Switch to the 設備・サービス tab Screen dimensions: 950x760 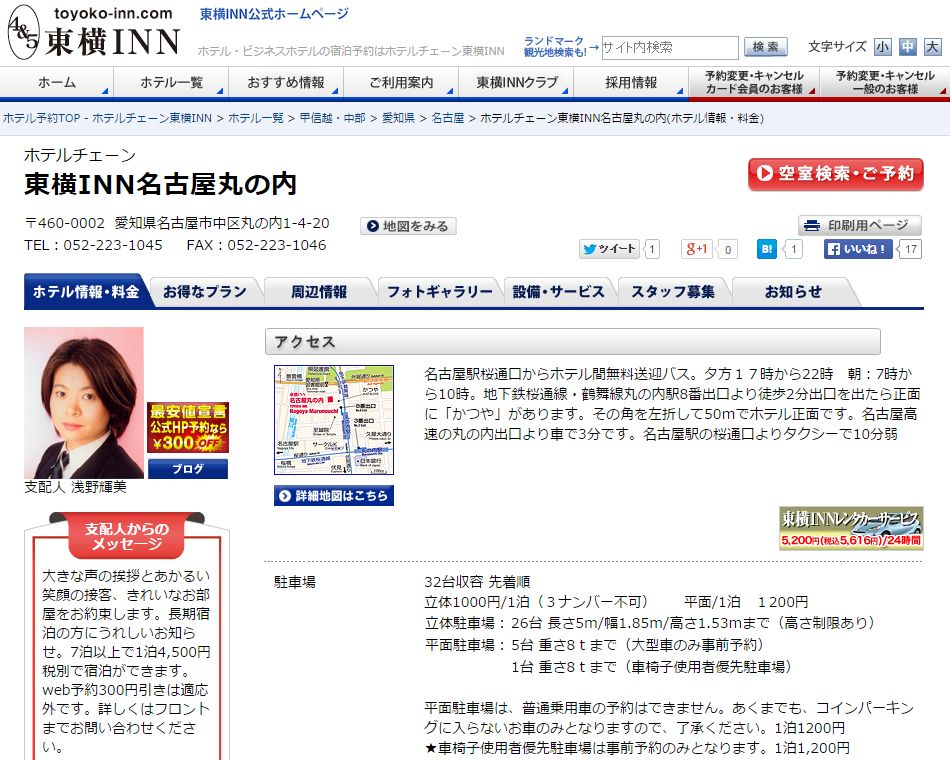(559, 292)
